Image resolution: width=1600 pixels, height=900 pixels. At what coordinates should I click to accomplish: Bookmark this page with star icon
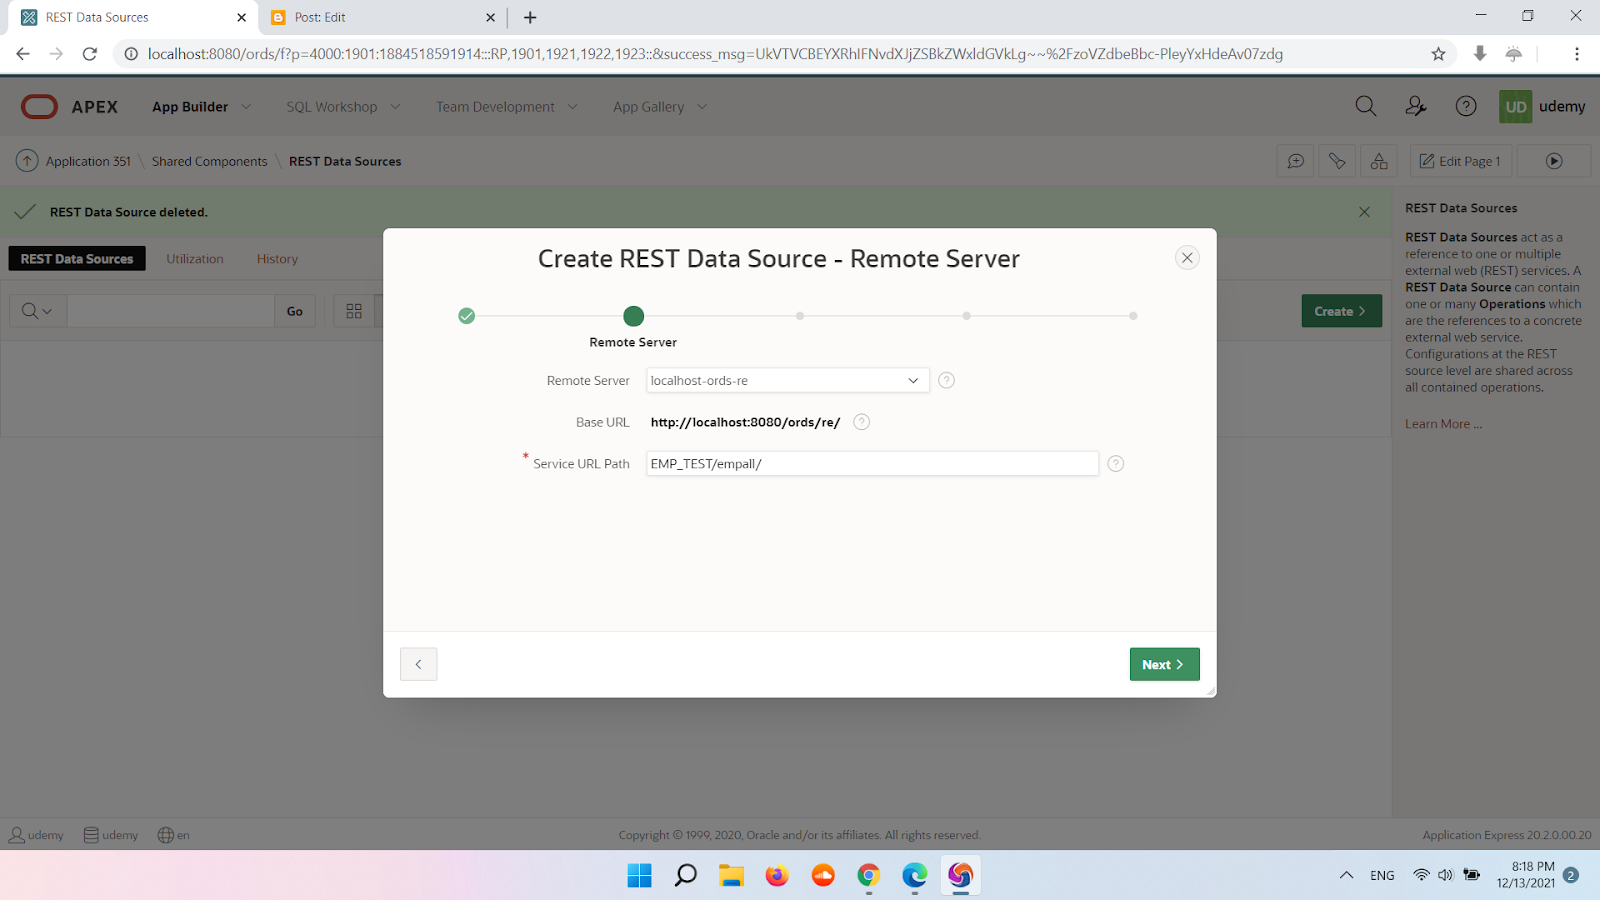(x=1438, y=54)
